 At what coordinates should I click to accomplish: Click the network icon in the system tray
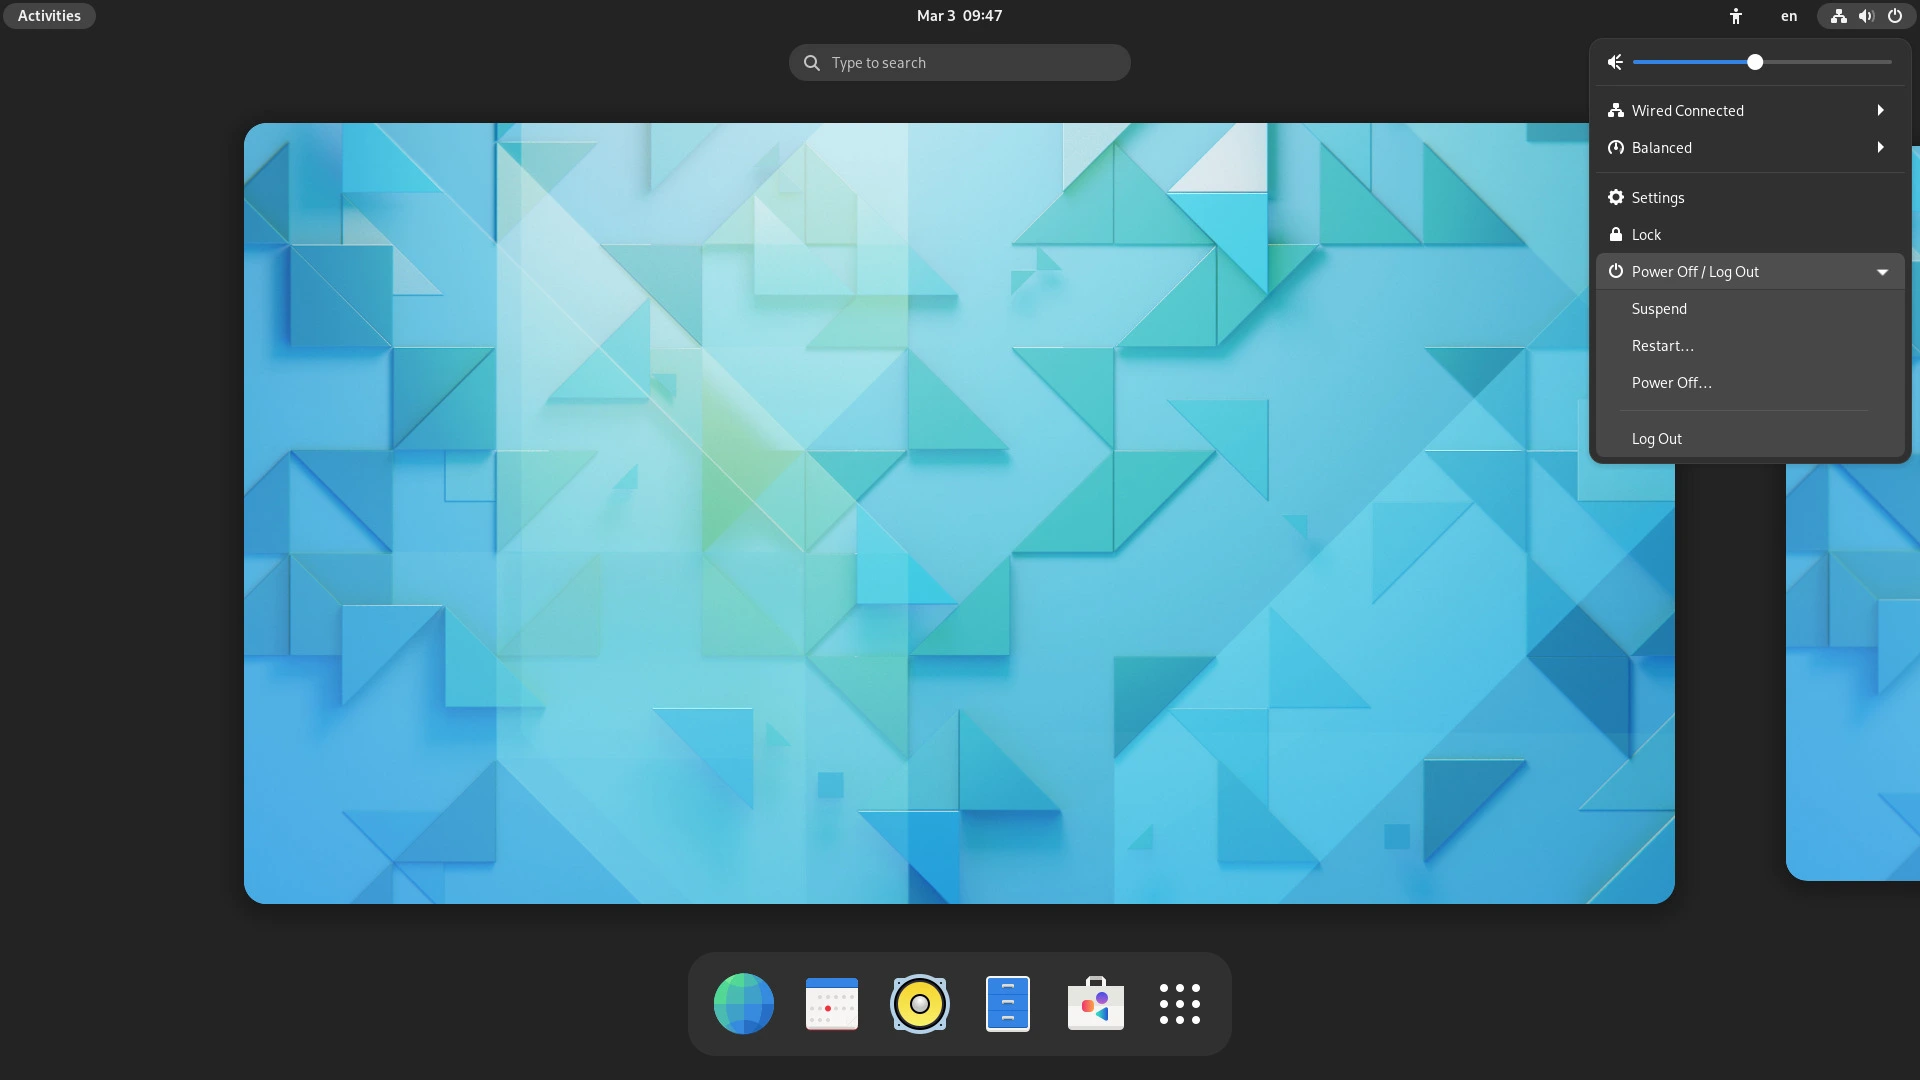(1838, 16)
